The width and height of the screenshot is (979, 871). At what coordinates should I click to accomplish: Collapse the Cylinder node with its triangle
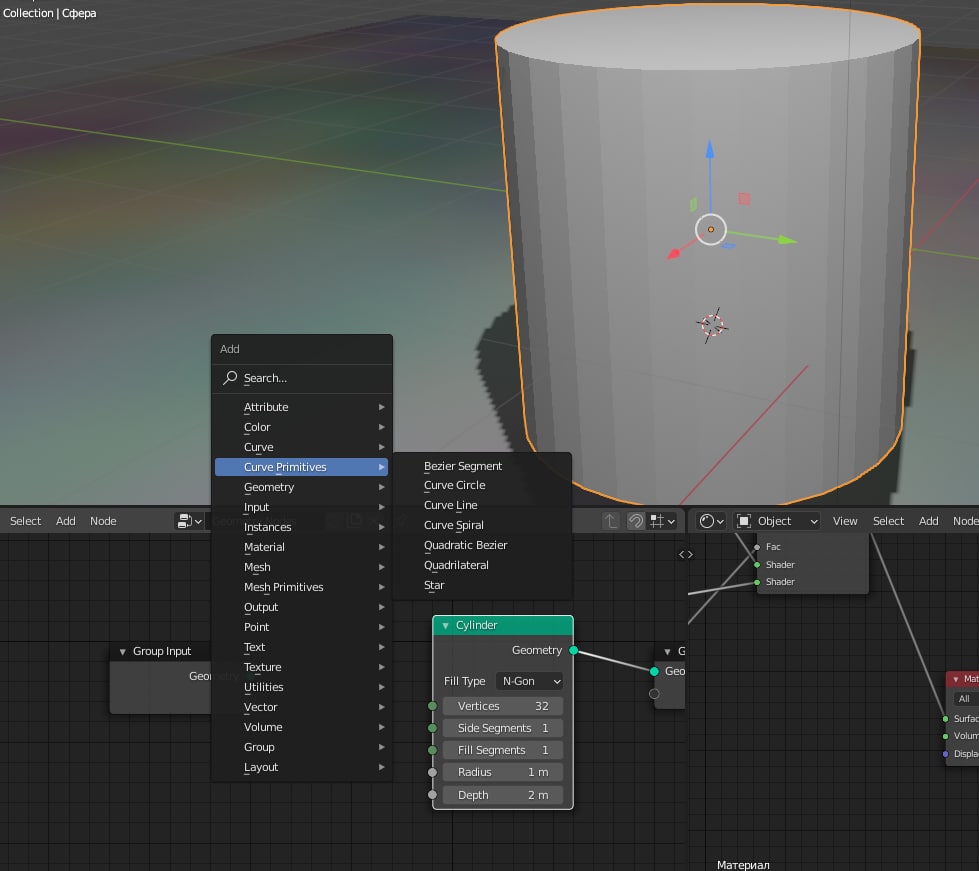click(445, 625)
